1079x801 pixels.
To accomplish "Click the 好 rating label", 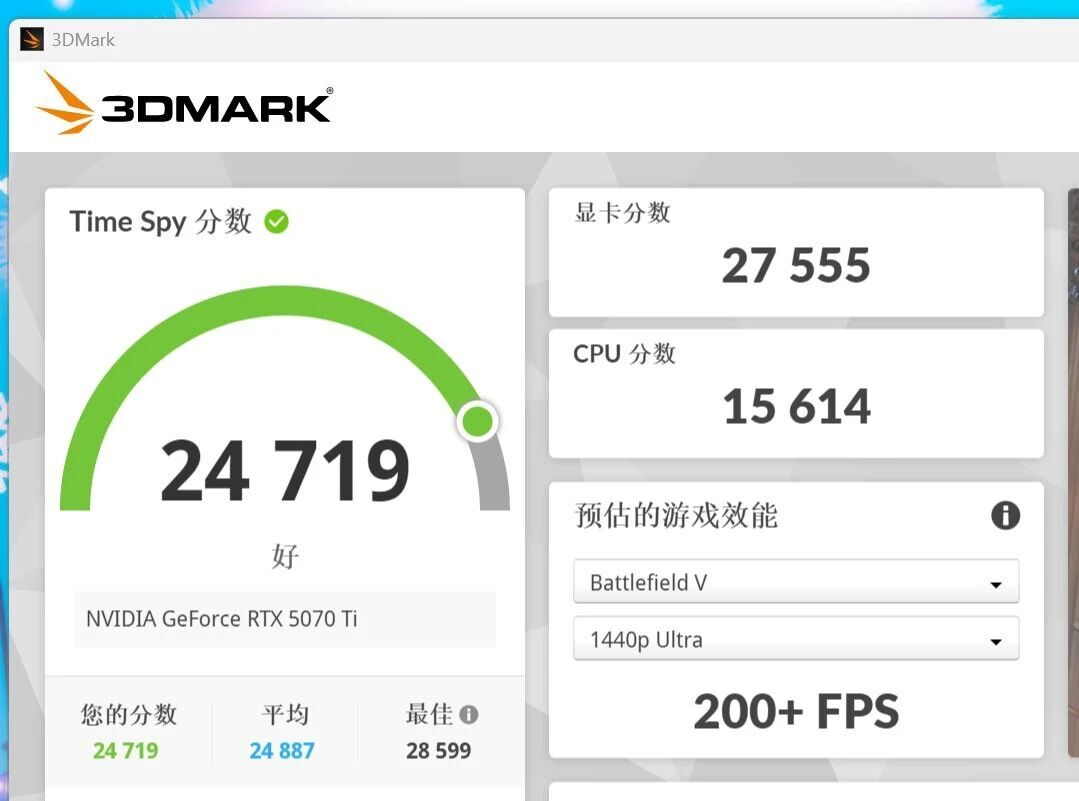I will (x=285, y=555).
